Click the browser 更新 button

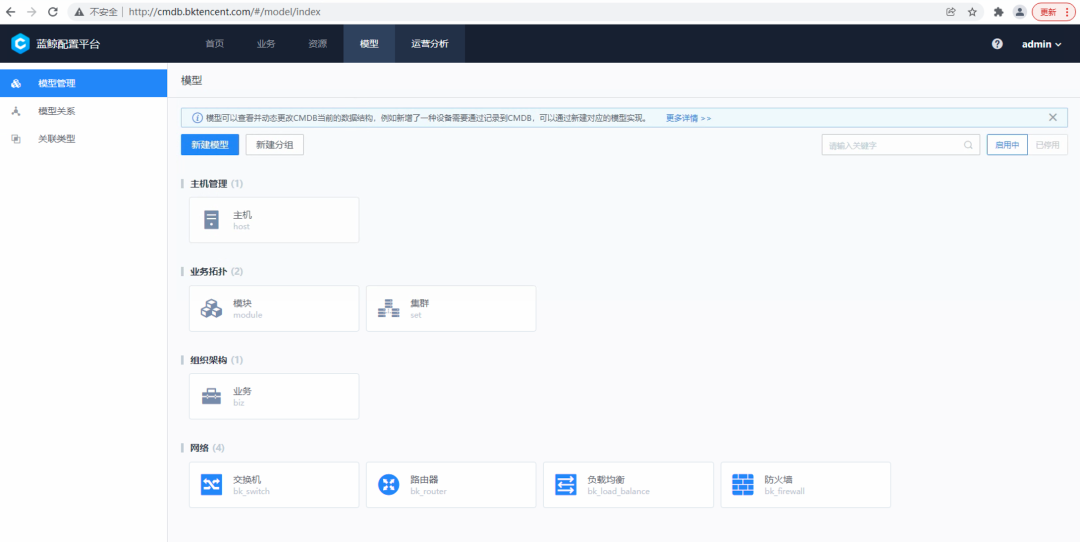1053,12
